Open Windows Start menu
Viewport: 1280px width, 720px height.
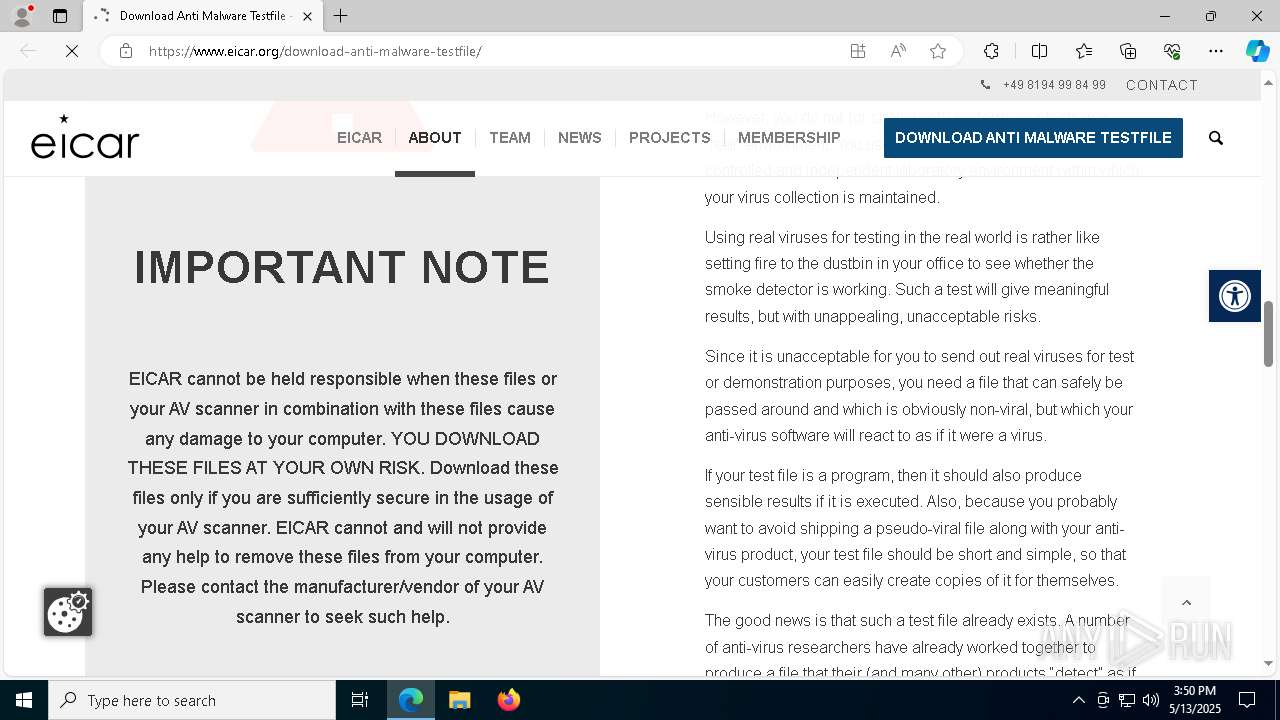point(24,700)
